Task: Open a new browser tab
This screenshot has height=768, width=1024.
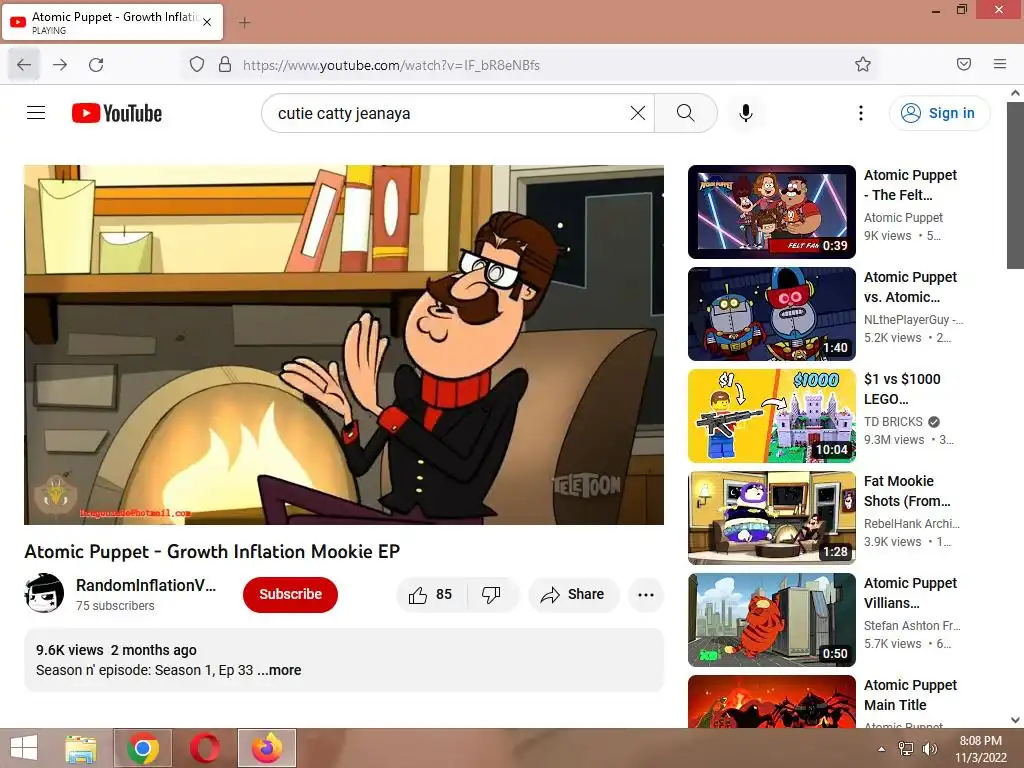Action: click(x=244, y=23)
